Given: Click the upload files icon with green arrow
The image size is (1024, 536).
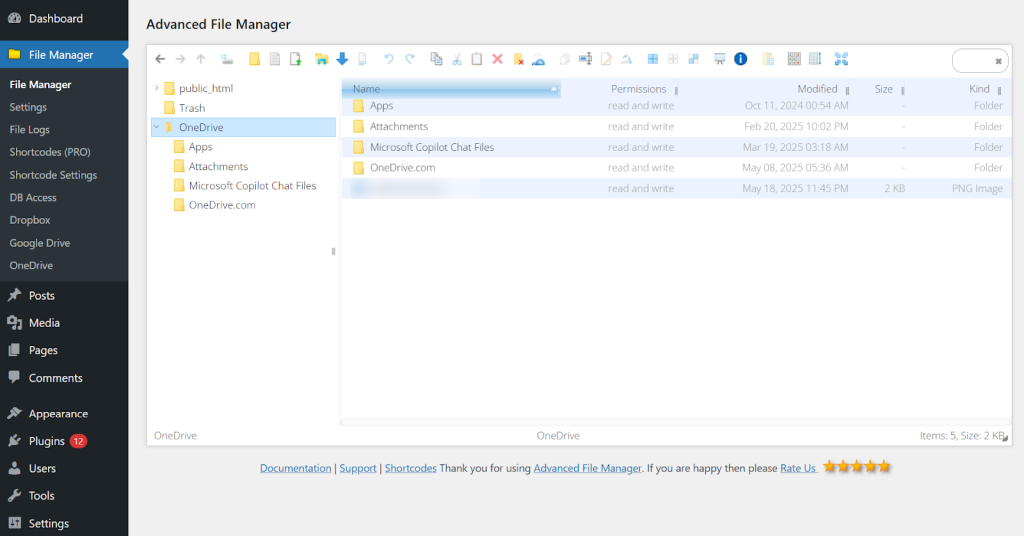Looking at the screenshot, I should tap(296, 59).
